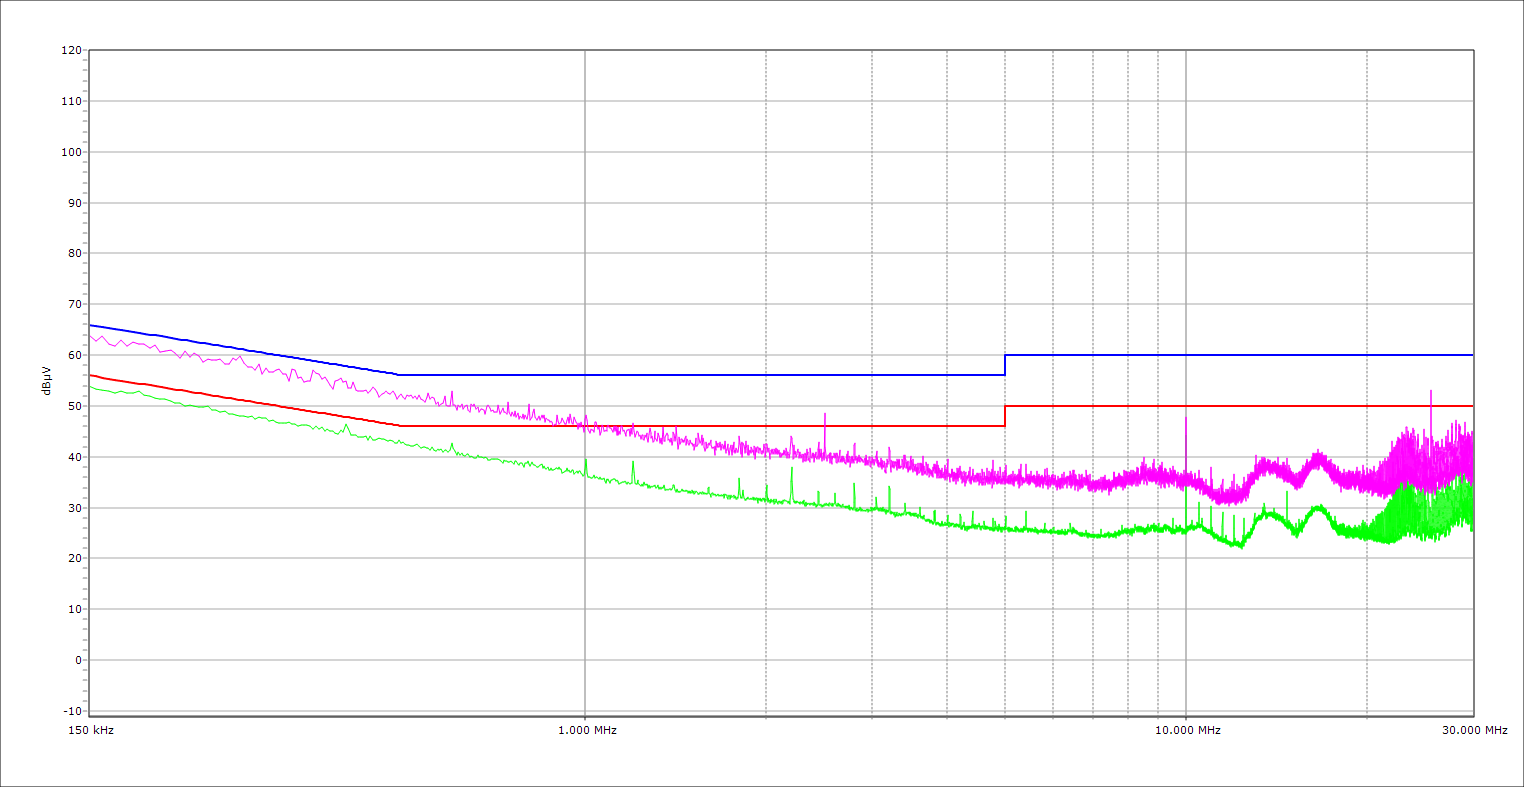The image size is (1524, 787).
Task: Click the magenta trace start at 150 kHz
Action: pyautogui.click(x=91, y=336)
